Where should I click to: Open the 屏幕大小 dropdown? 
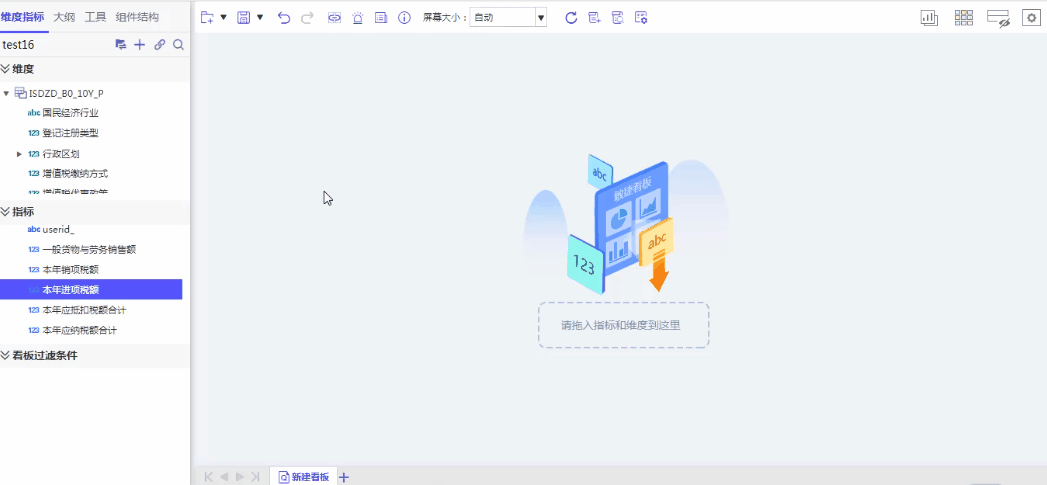point(541,18)
